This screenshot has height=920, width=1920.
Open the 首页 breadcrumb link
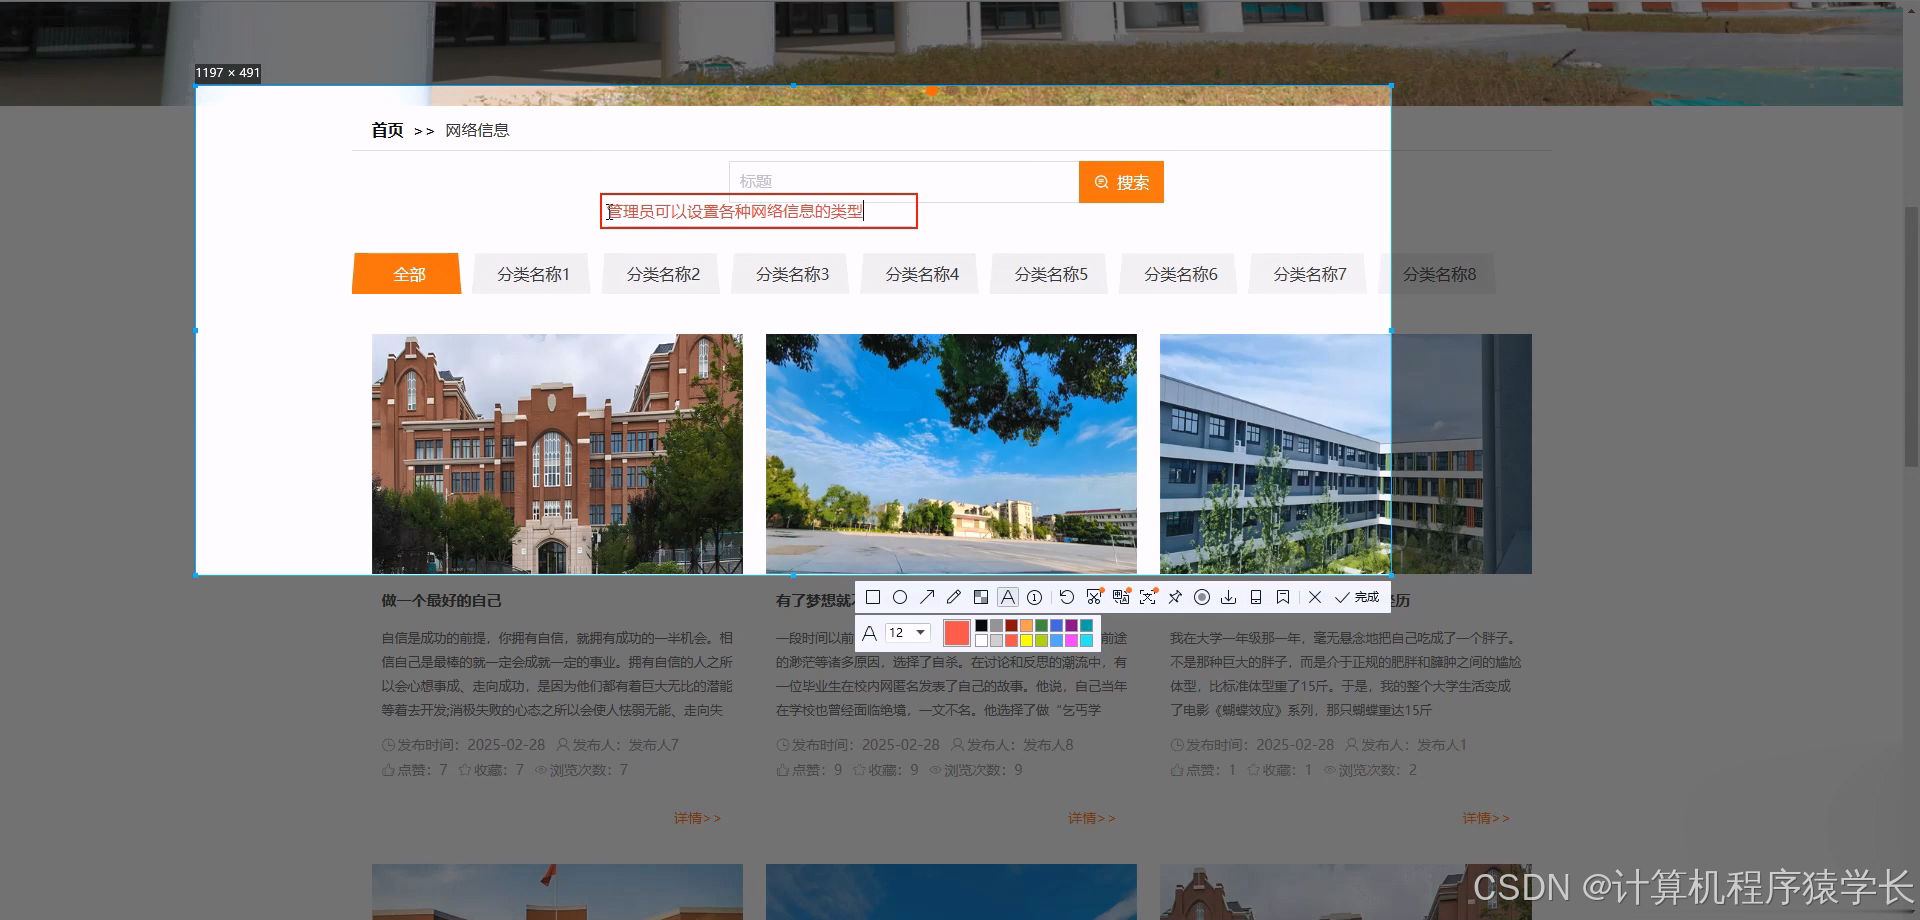pos(386,129)
